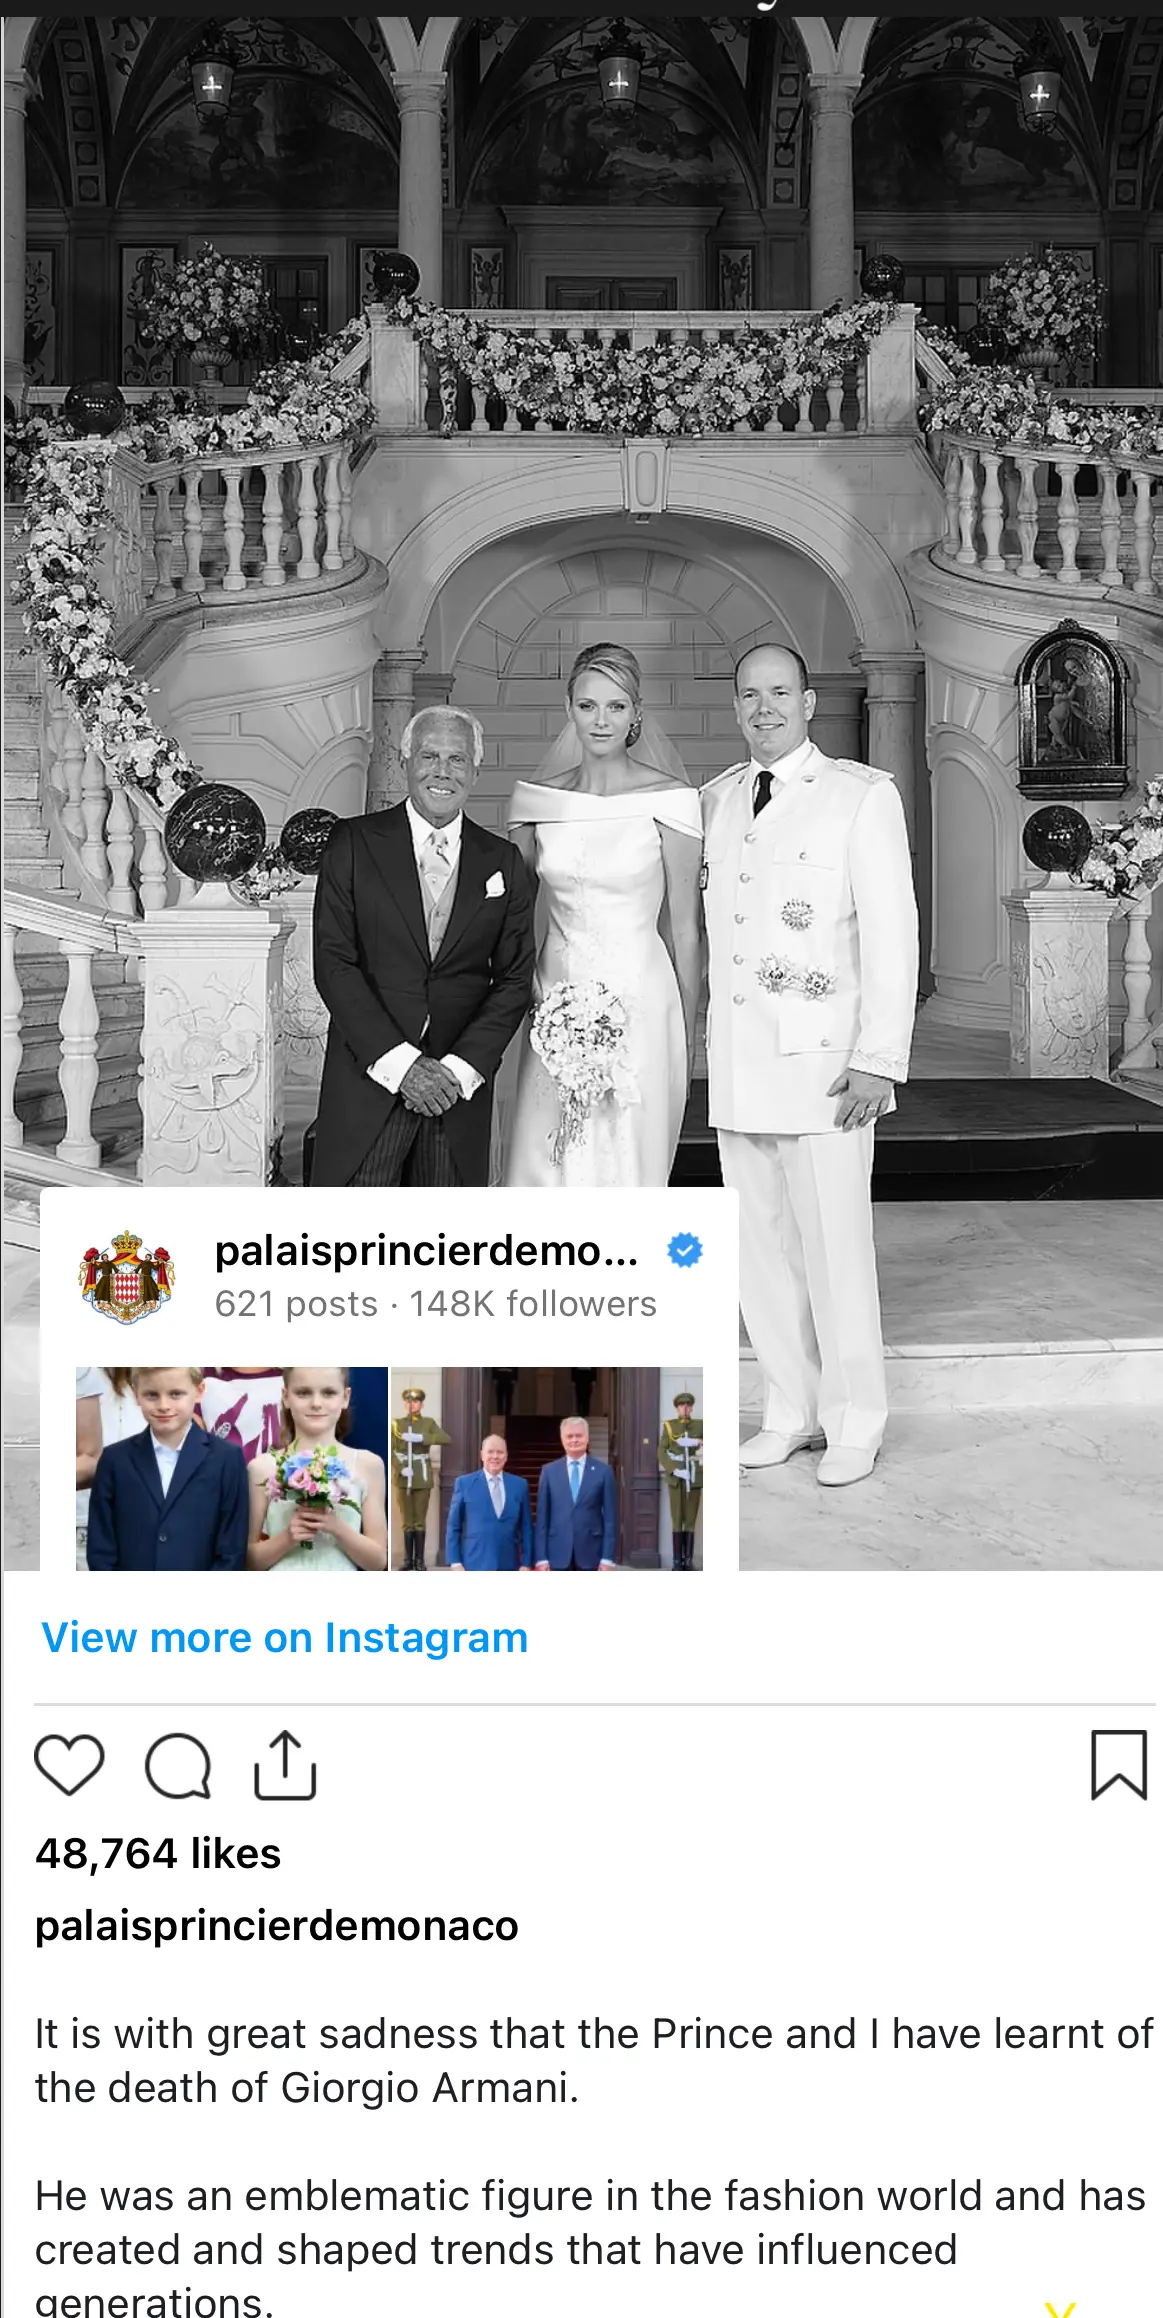
Task: Click the caption mentioning Giorgio Armani
Action: pos(594,2060)
